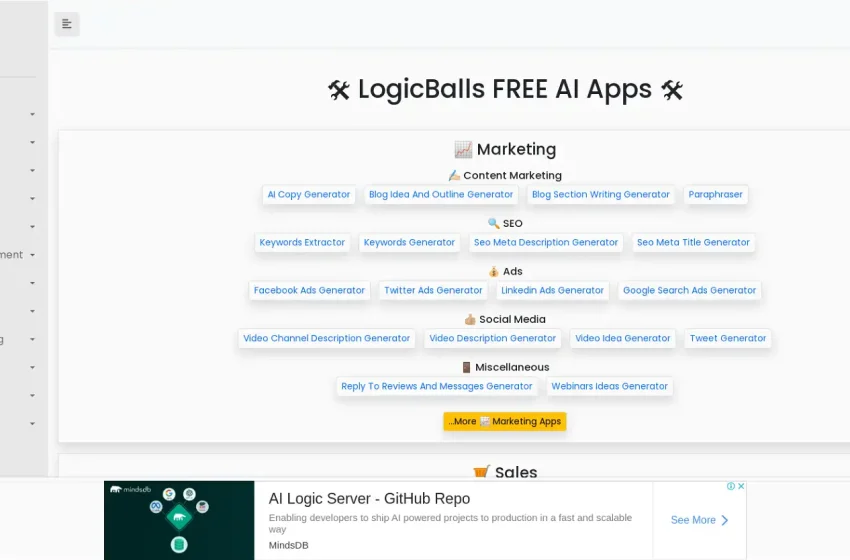
Task: Click the Content Marketing subheading
Action: pos(505,176)
